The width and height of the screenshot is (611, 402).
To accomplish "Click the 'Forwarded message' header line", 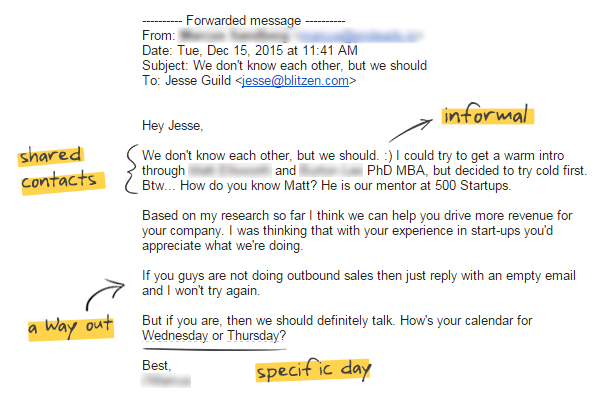I will pyautogui.click(x=244, y=20).
